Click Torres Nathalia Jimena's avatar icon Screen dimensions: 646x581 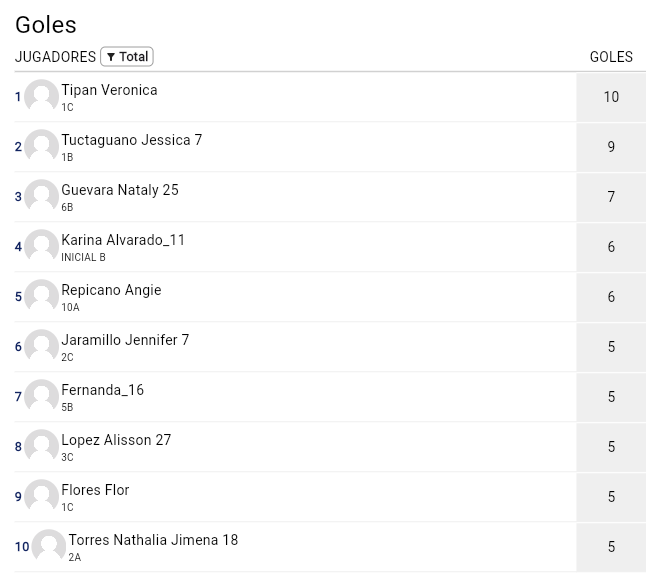click(48, 546)
